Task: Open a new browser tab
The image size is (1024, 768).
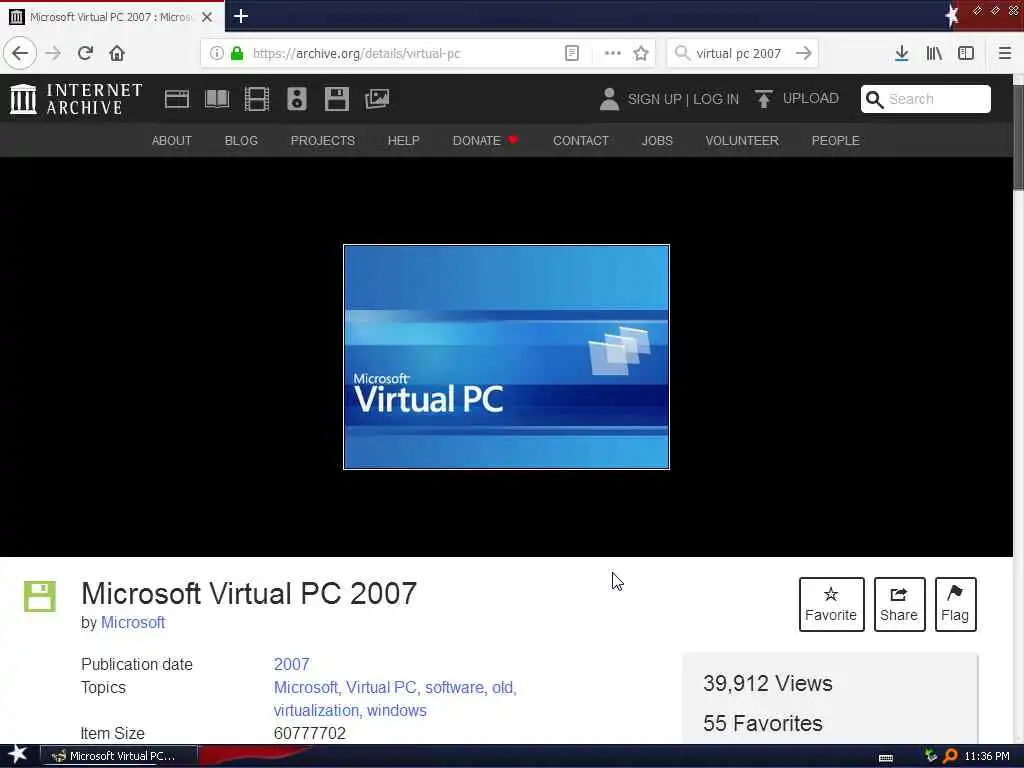Action: tap(240, 16)
